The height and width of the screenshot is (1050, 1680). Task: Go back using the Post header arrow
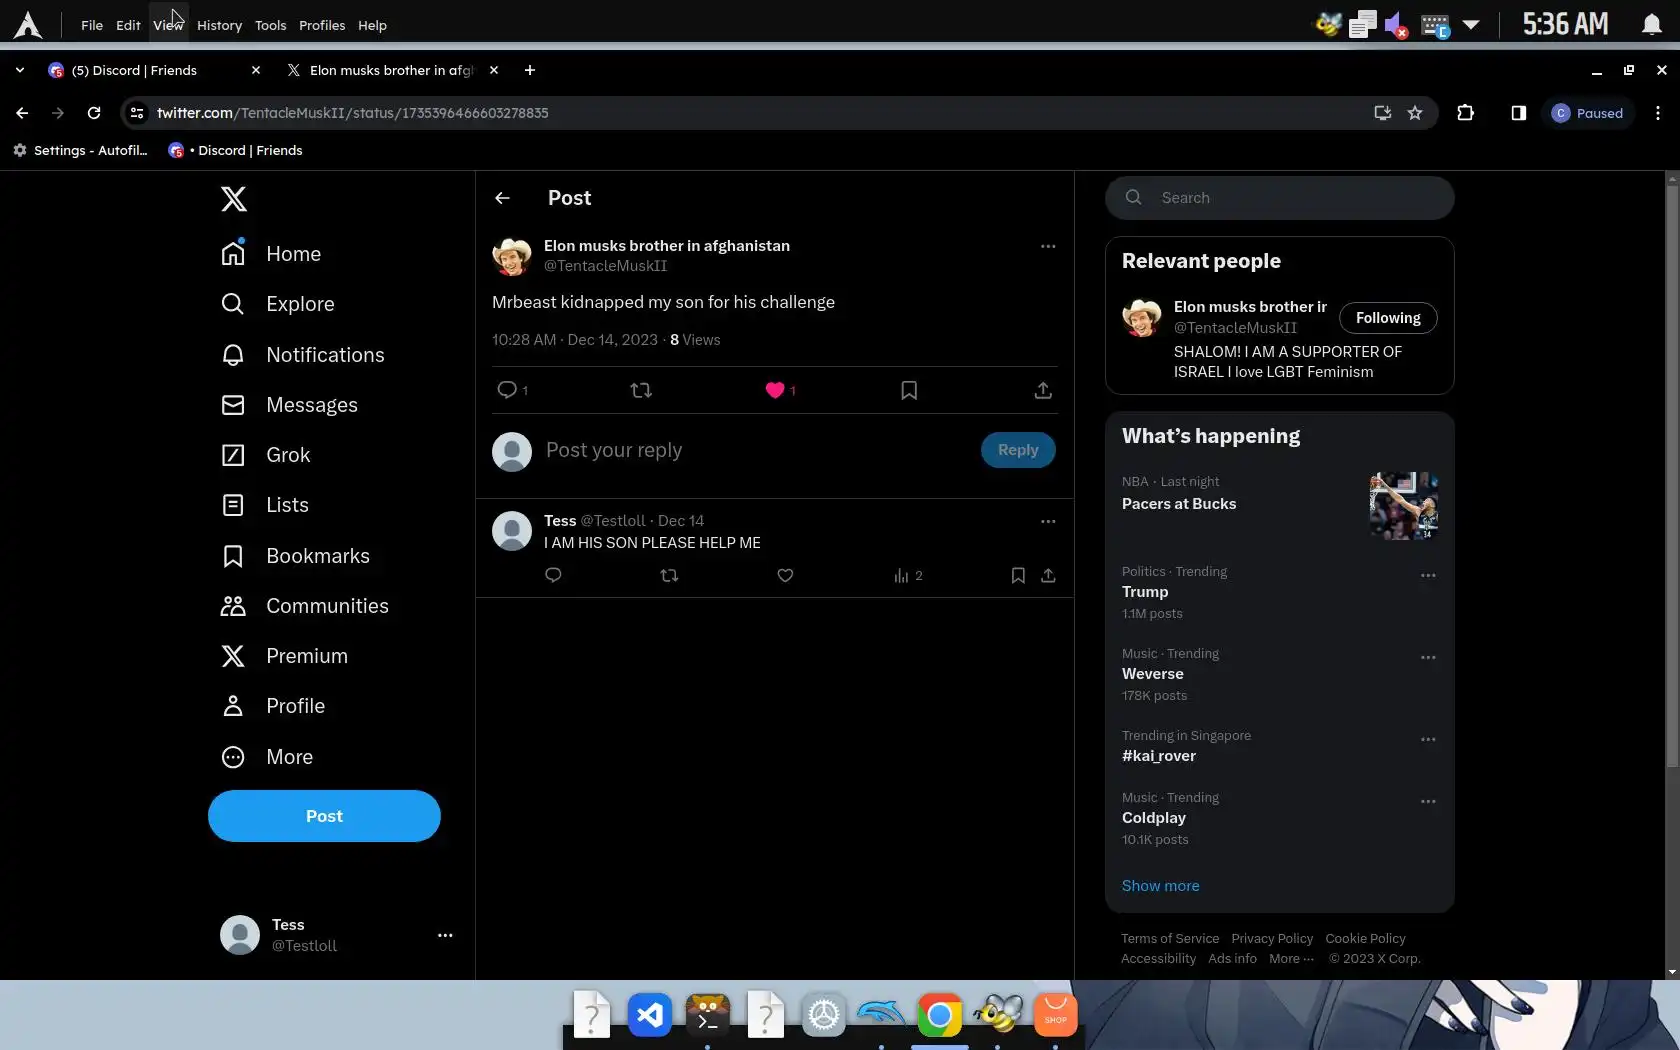pyautogui.click(x=502, y=198)
